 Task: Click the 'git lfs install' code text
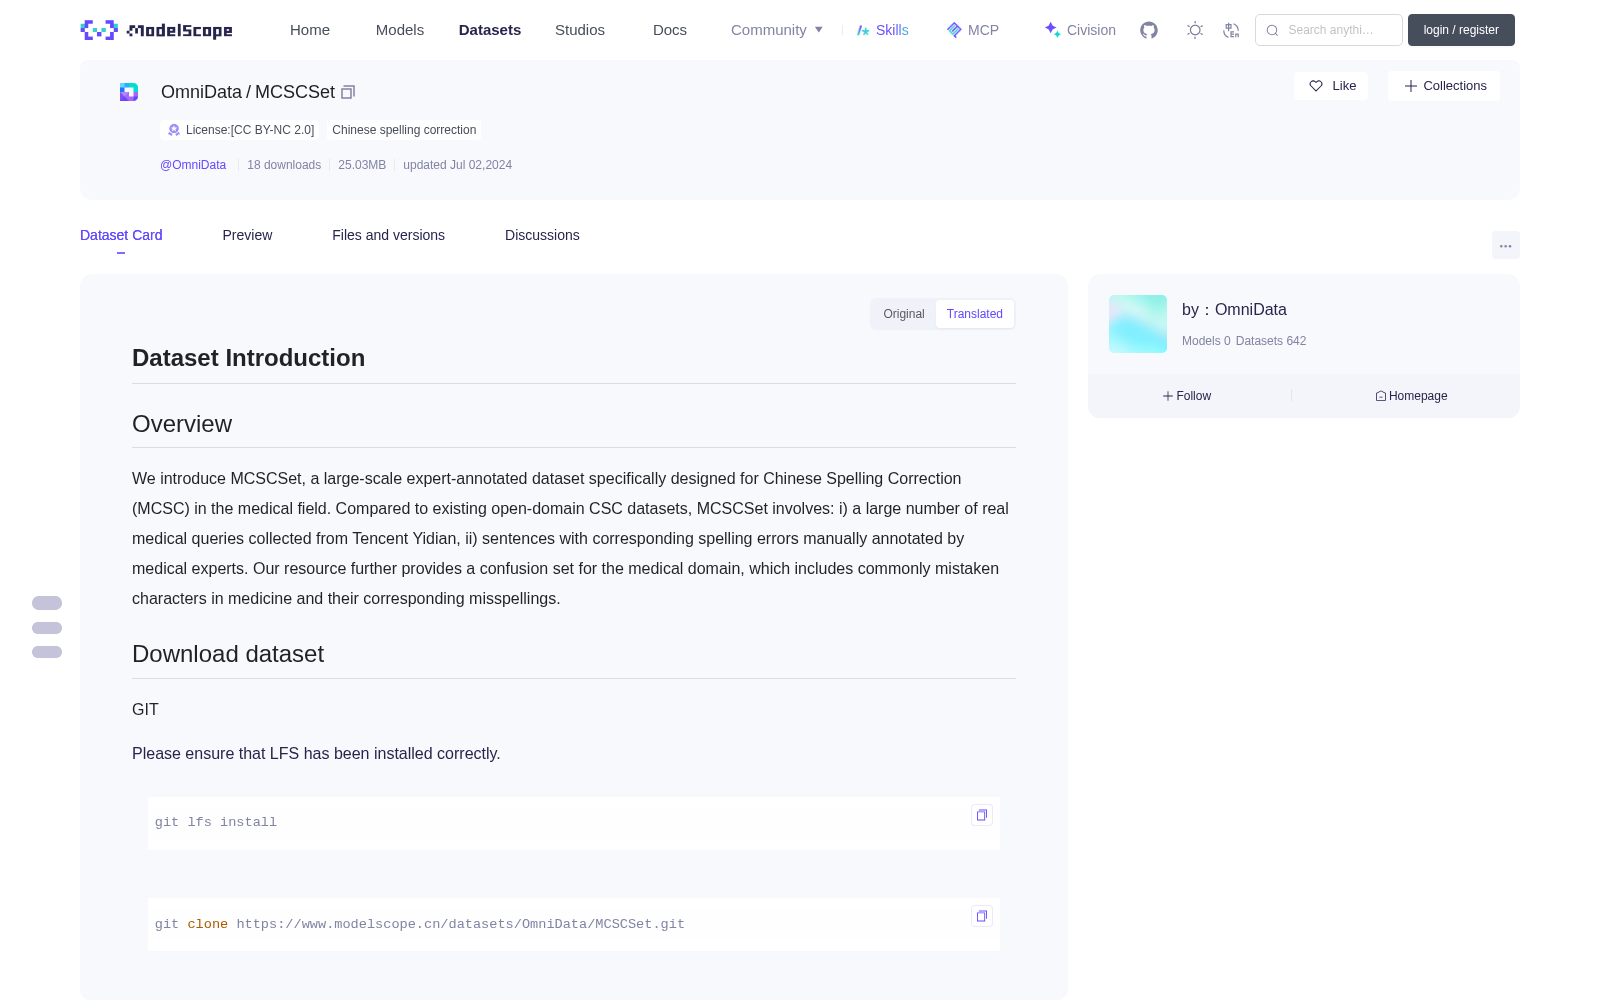tap(216, 822)
